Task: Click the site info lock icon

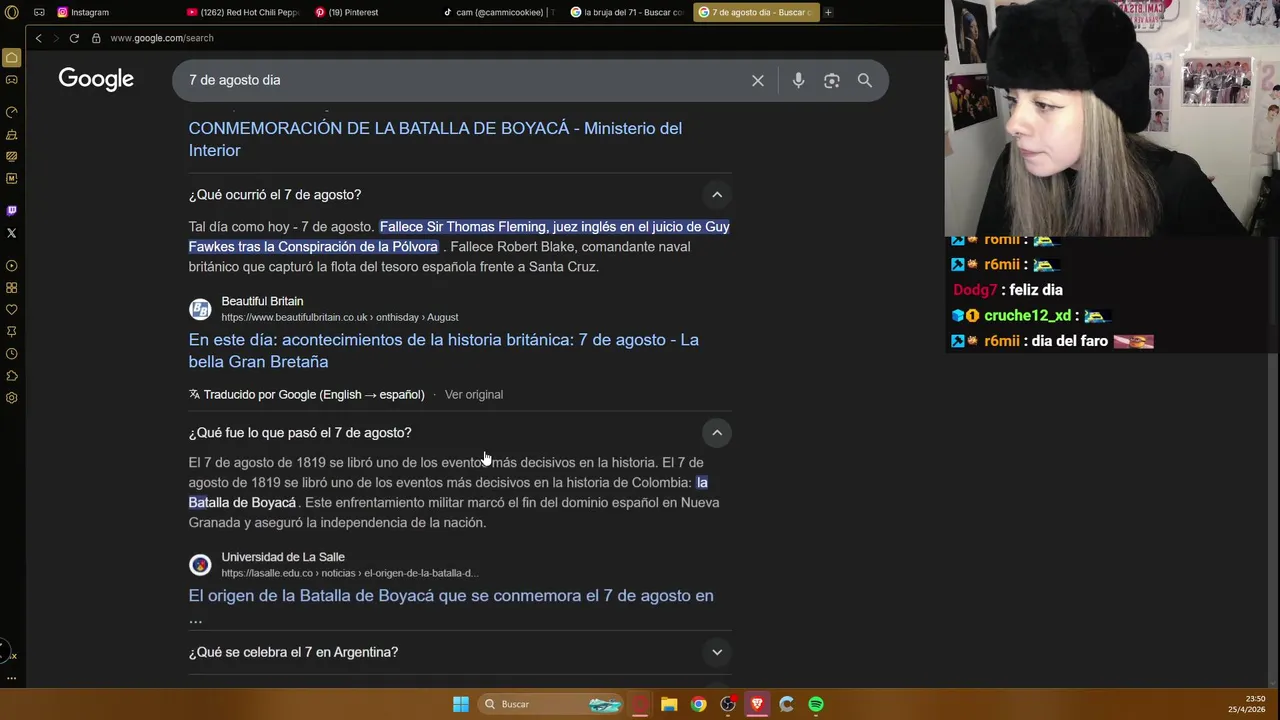Action: click(x=96, y=38)
